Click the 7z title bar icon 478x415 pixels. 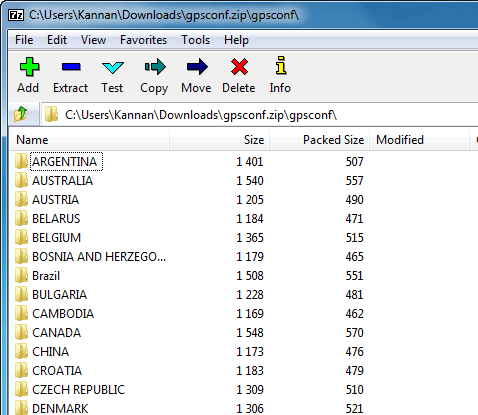16,15
